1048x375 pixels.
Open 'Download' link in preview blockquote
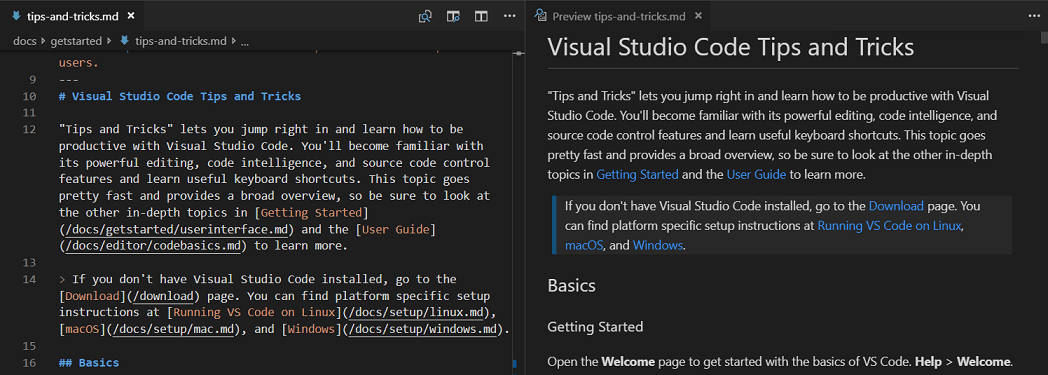pos(896,206)
